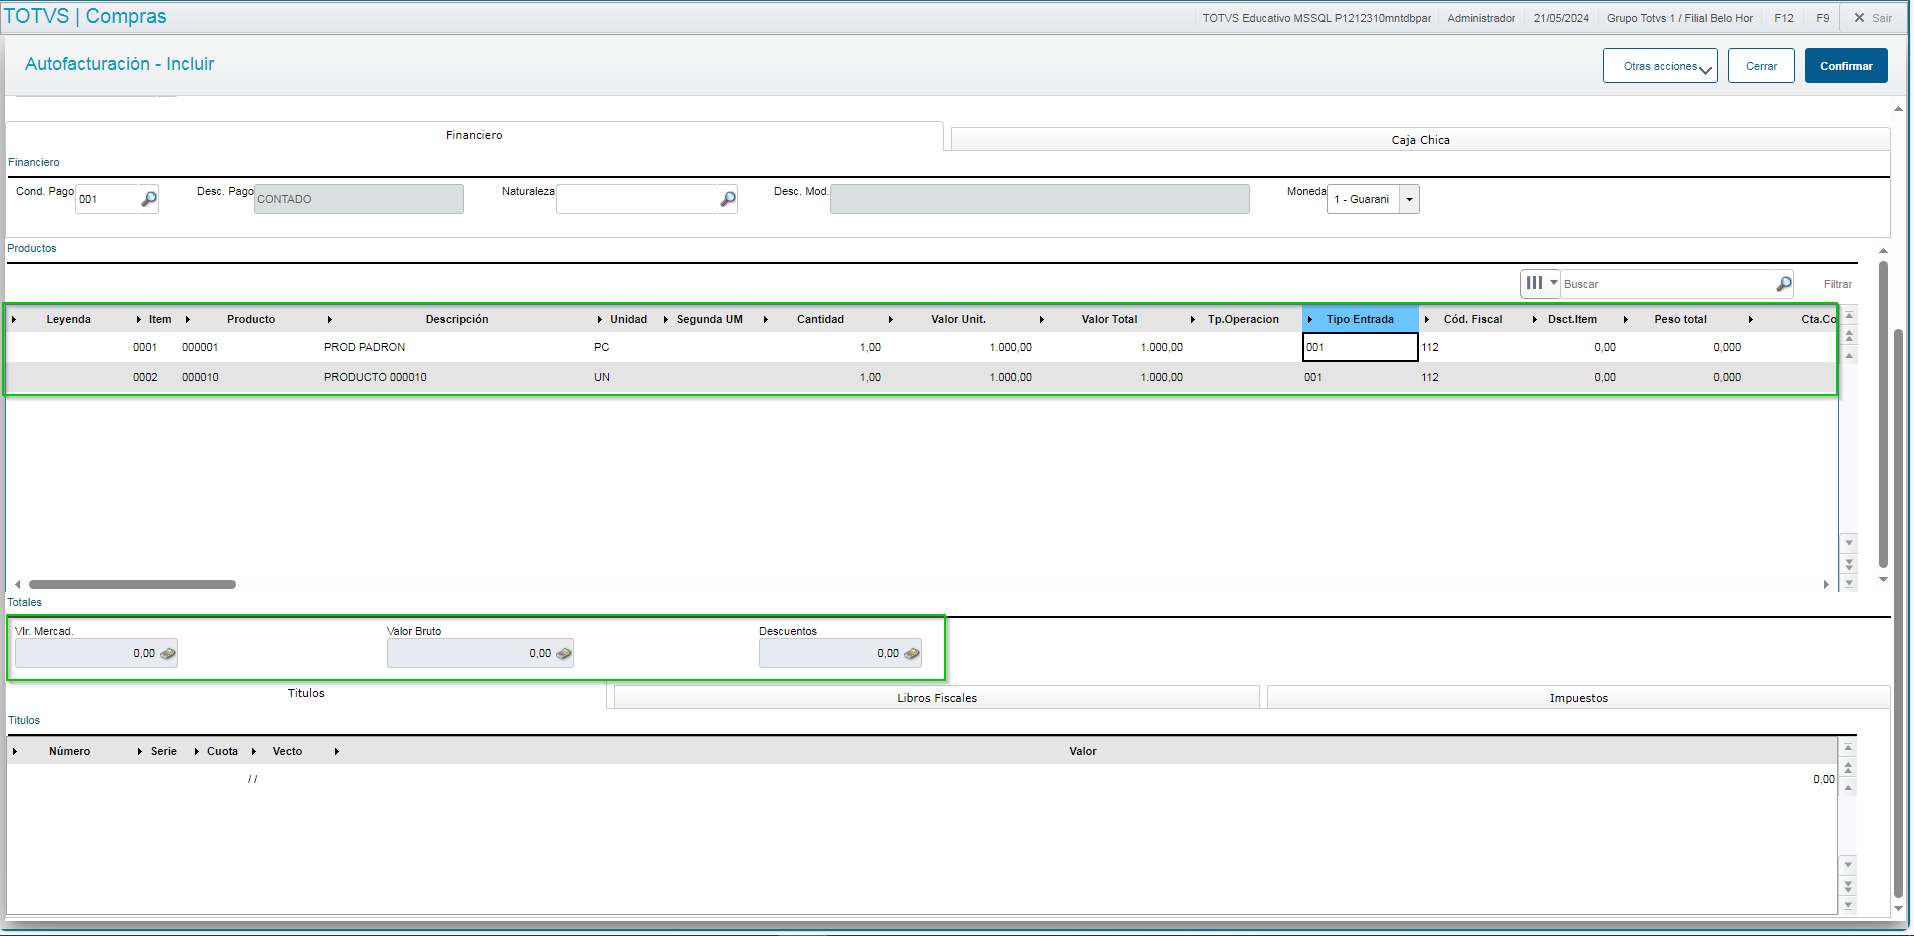Click the Valor Unit. column header
Viewport: 1914px width, 936px height.
(x=958, y=319)
